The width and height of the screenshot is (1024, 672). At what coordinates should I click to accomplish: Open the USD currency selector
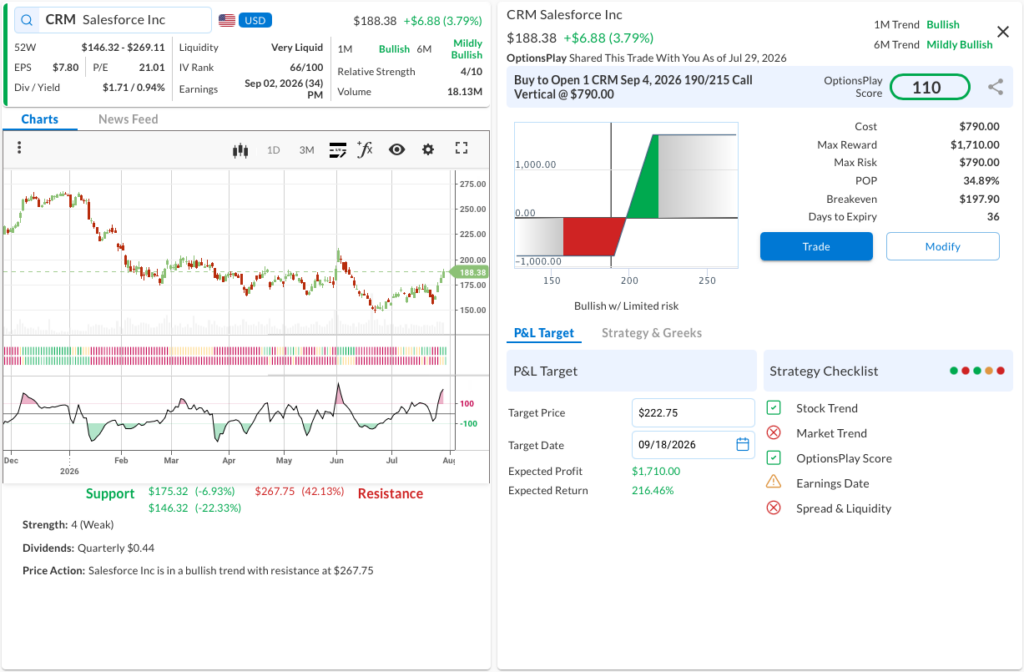(x=255, y=20)
